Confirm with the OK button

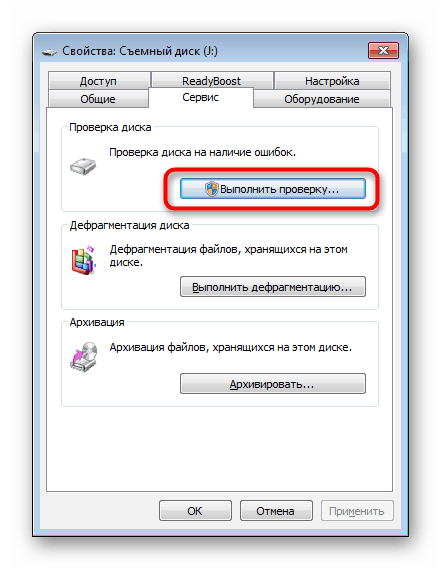point(195,511)
